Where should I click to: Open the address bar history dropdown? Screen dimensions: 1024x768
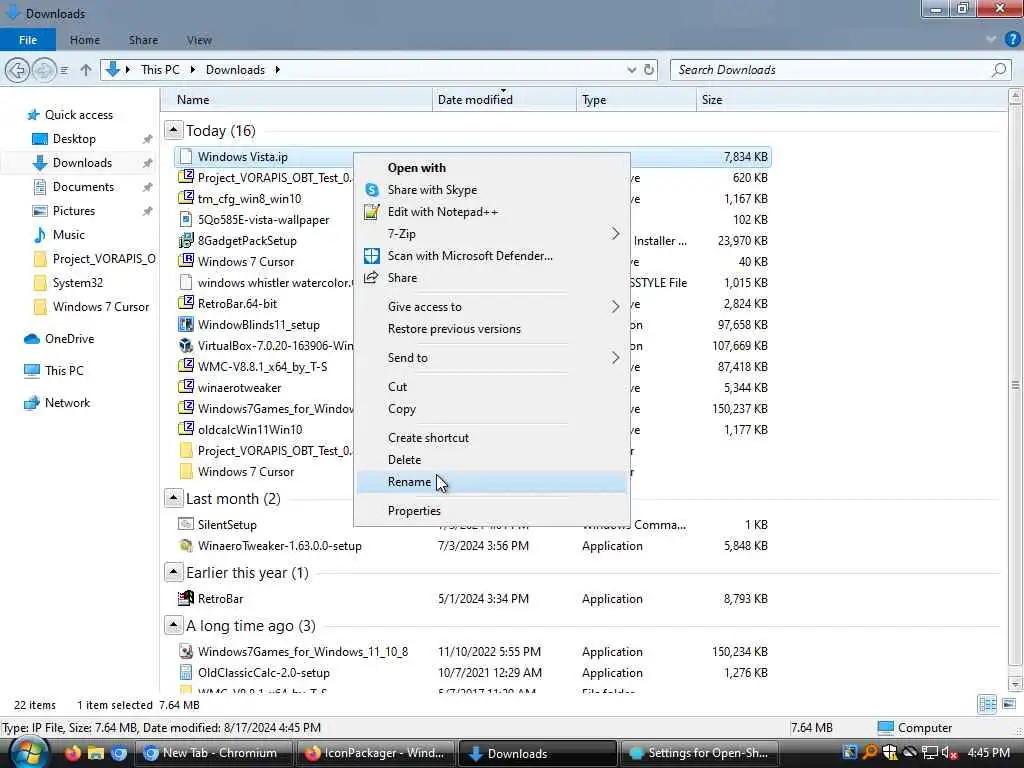[632, 70]
